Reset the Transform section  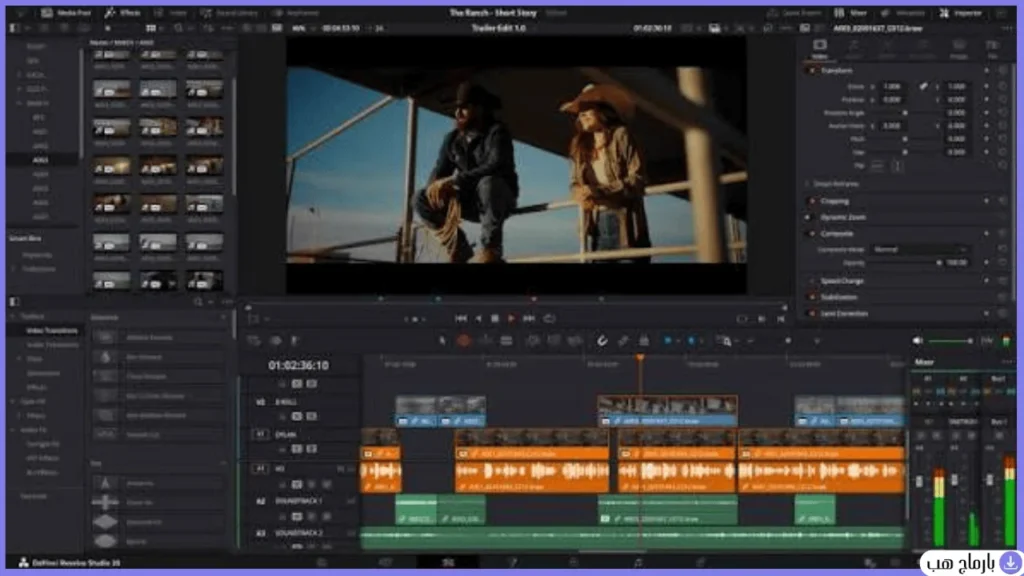(1003, 71)
